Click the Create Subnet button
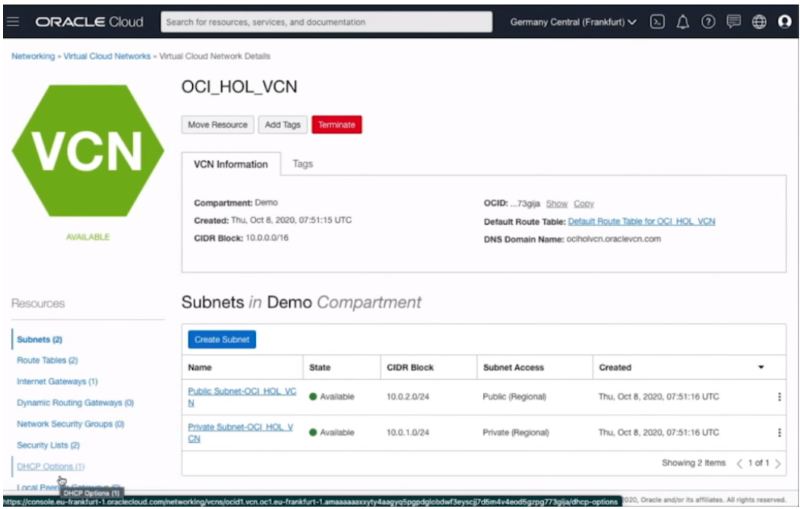The image size is (800, 509). point(221,339)
